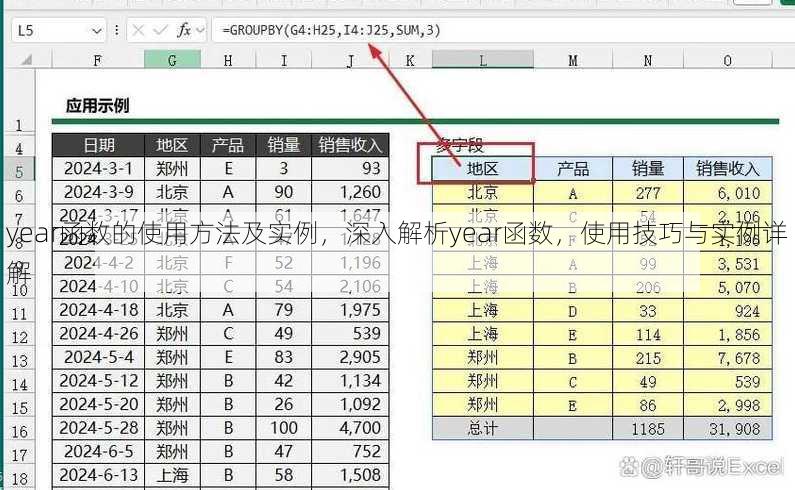This screenshot has height=490, width=795.
Task: Click the GROUPBY formula in formula bar
Action: [331, 30]
